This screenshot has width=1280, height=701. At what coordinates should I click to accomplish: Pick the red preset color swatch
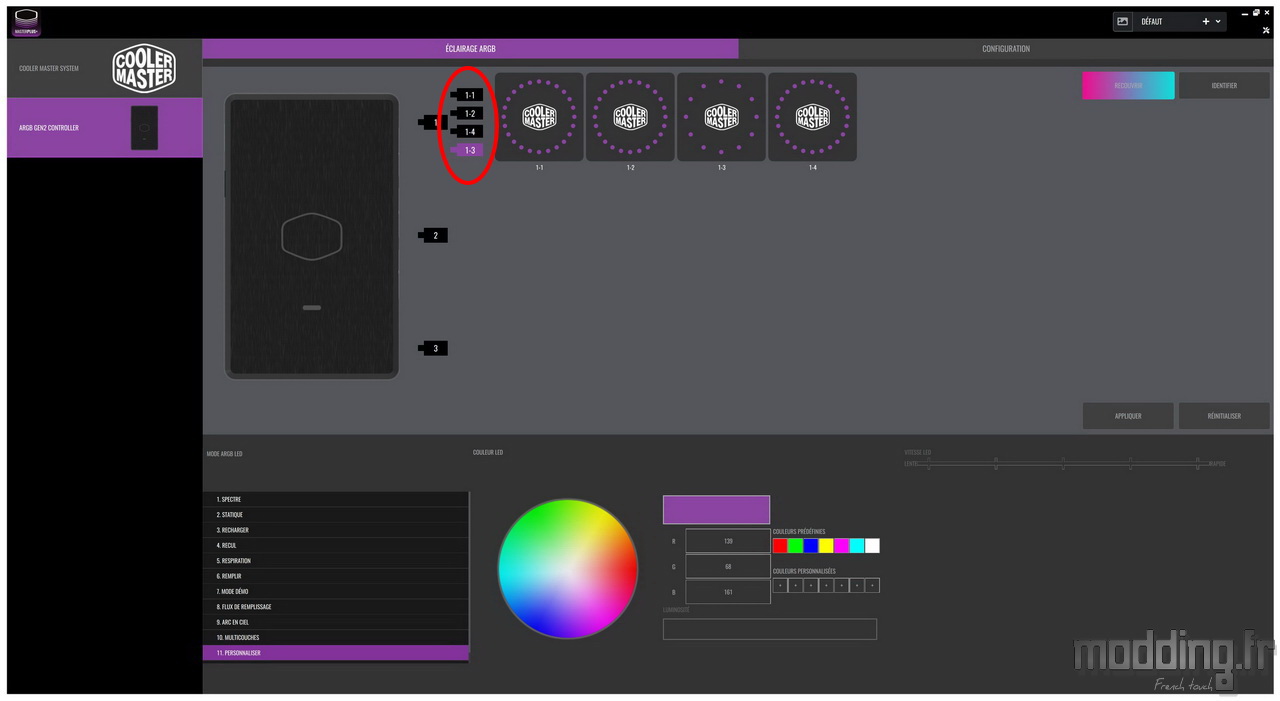tap(780, 546)
